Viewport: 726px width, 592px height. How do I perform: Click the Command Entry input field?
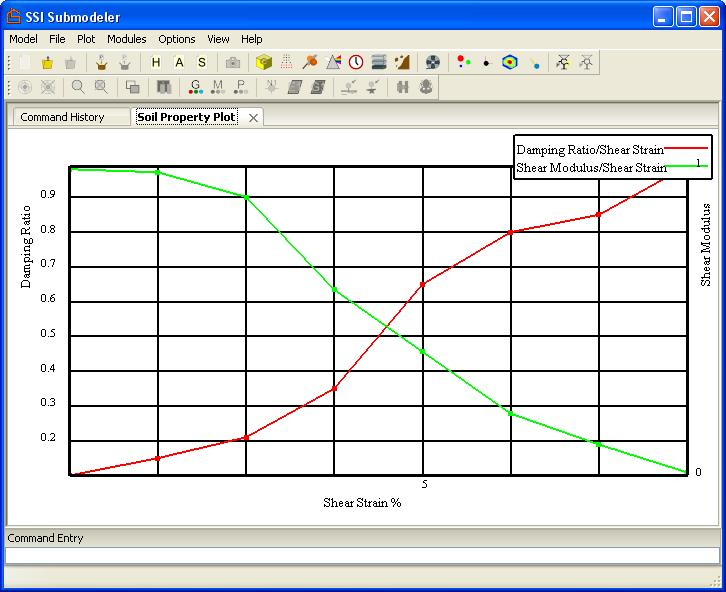362,555
